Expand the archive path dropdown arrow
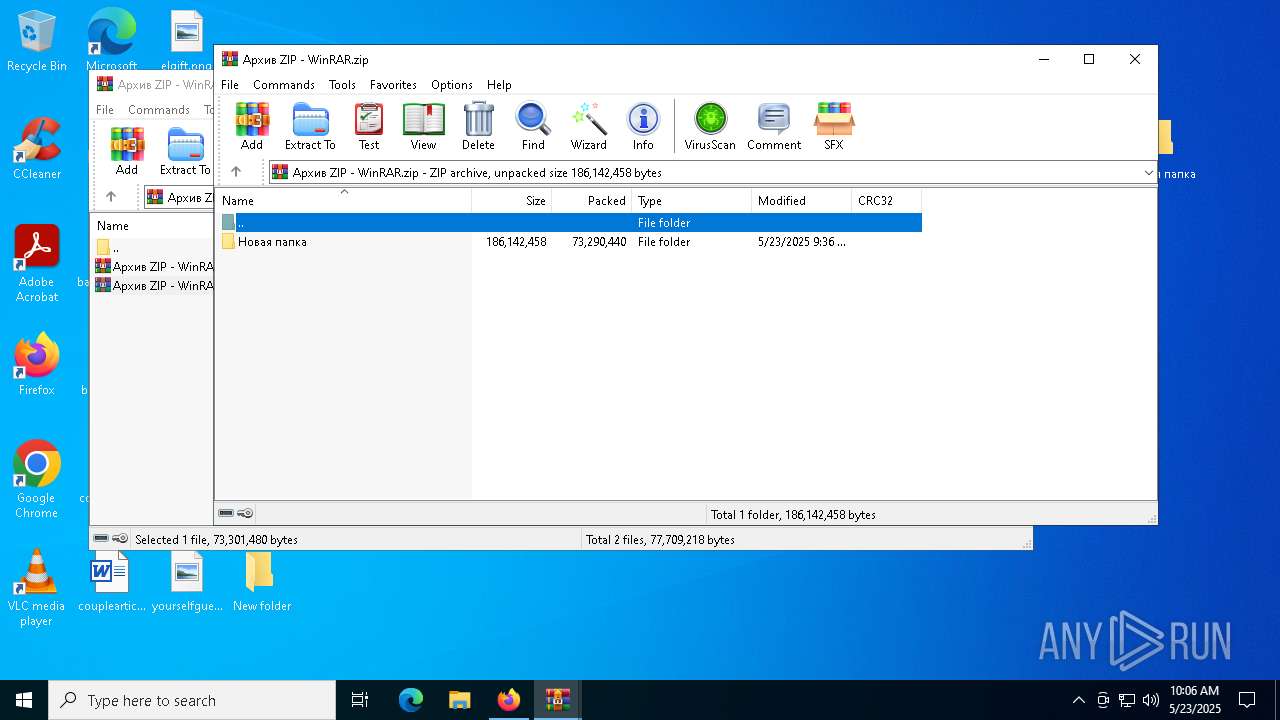This screenshot has width=1280, height=720. coord(1148,172)
